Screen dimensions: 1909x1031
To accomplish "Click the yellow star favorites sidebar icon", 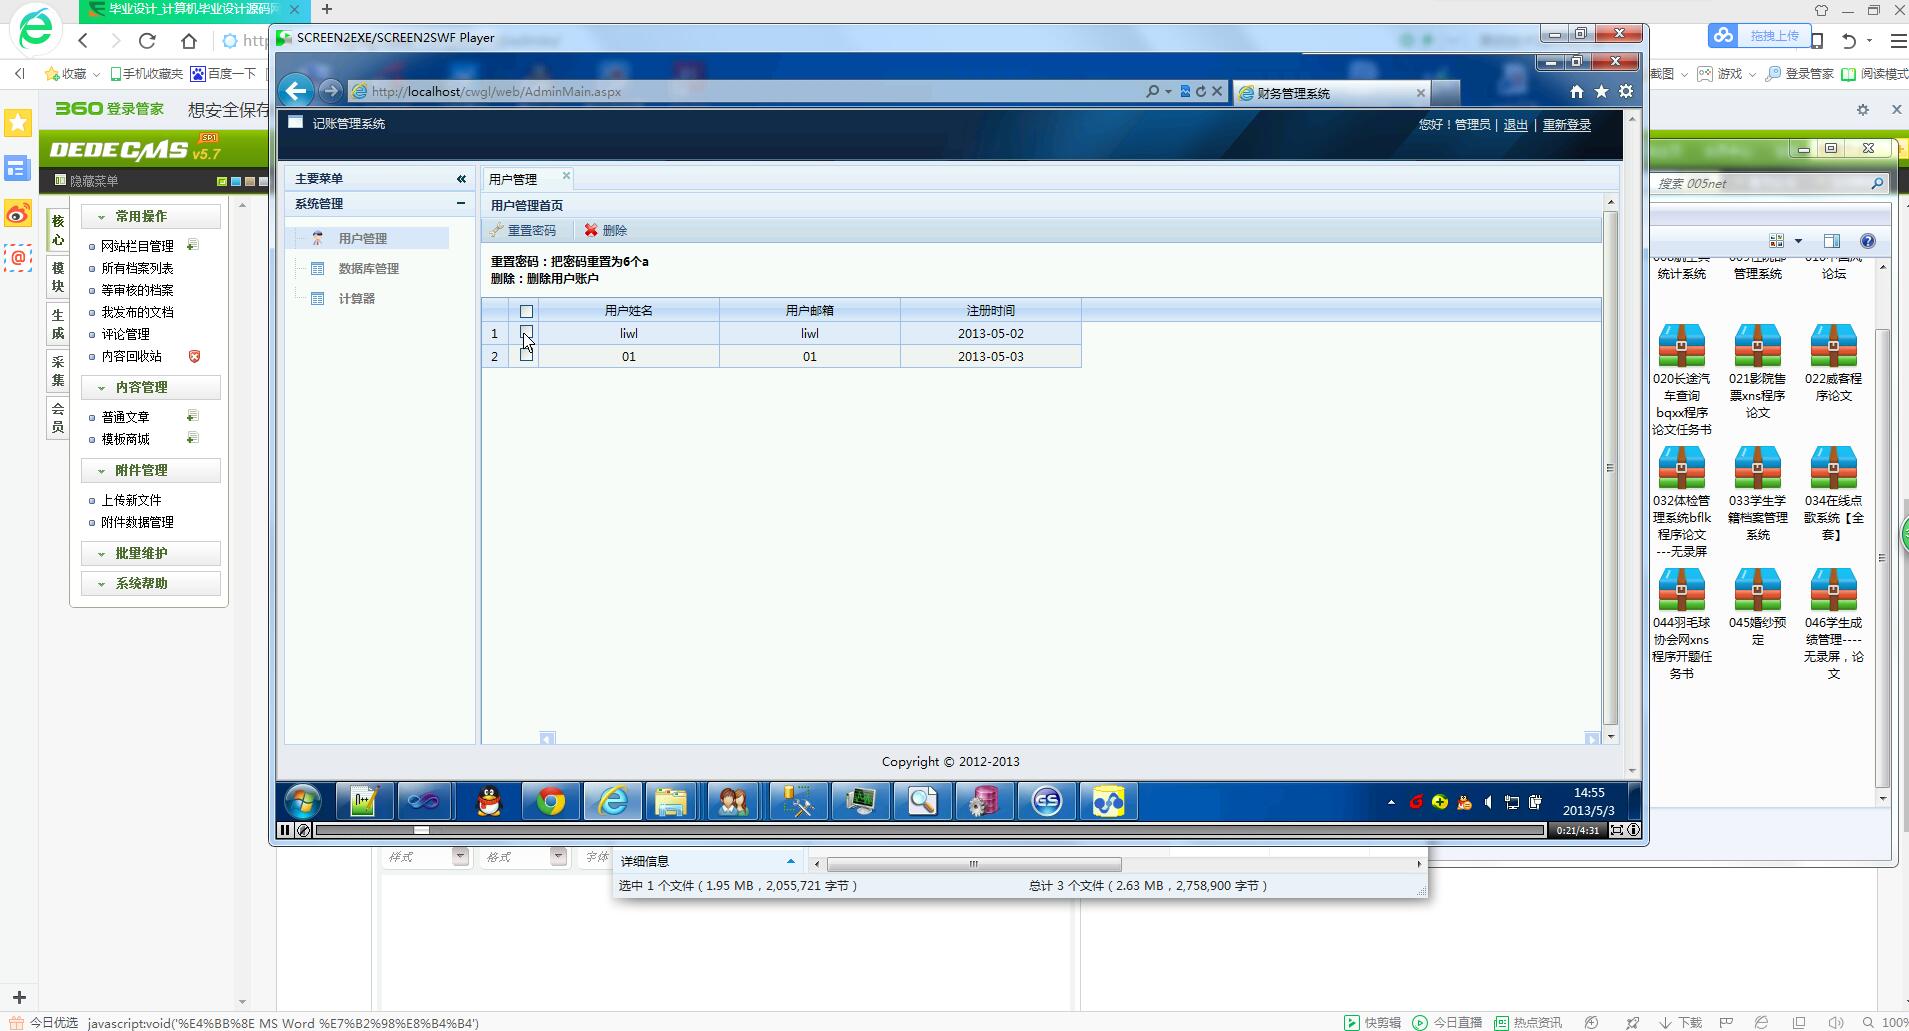I will coord(18,123).
